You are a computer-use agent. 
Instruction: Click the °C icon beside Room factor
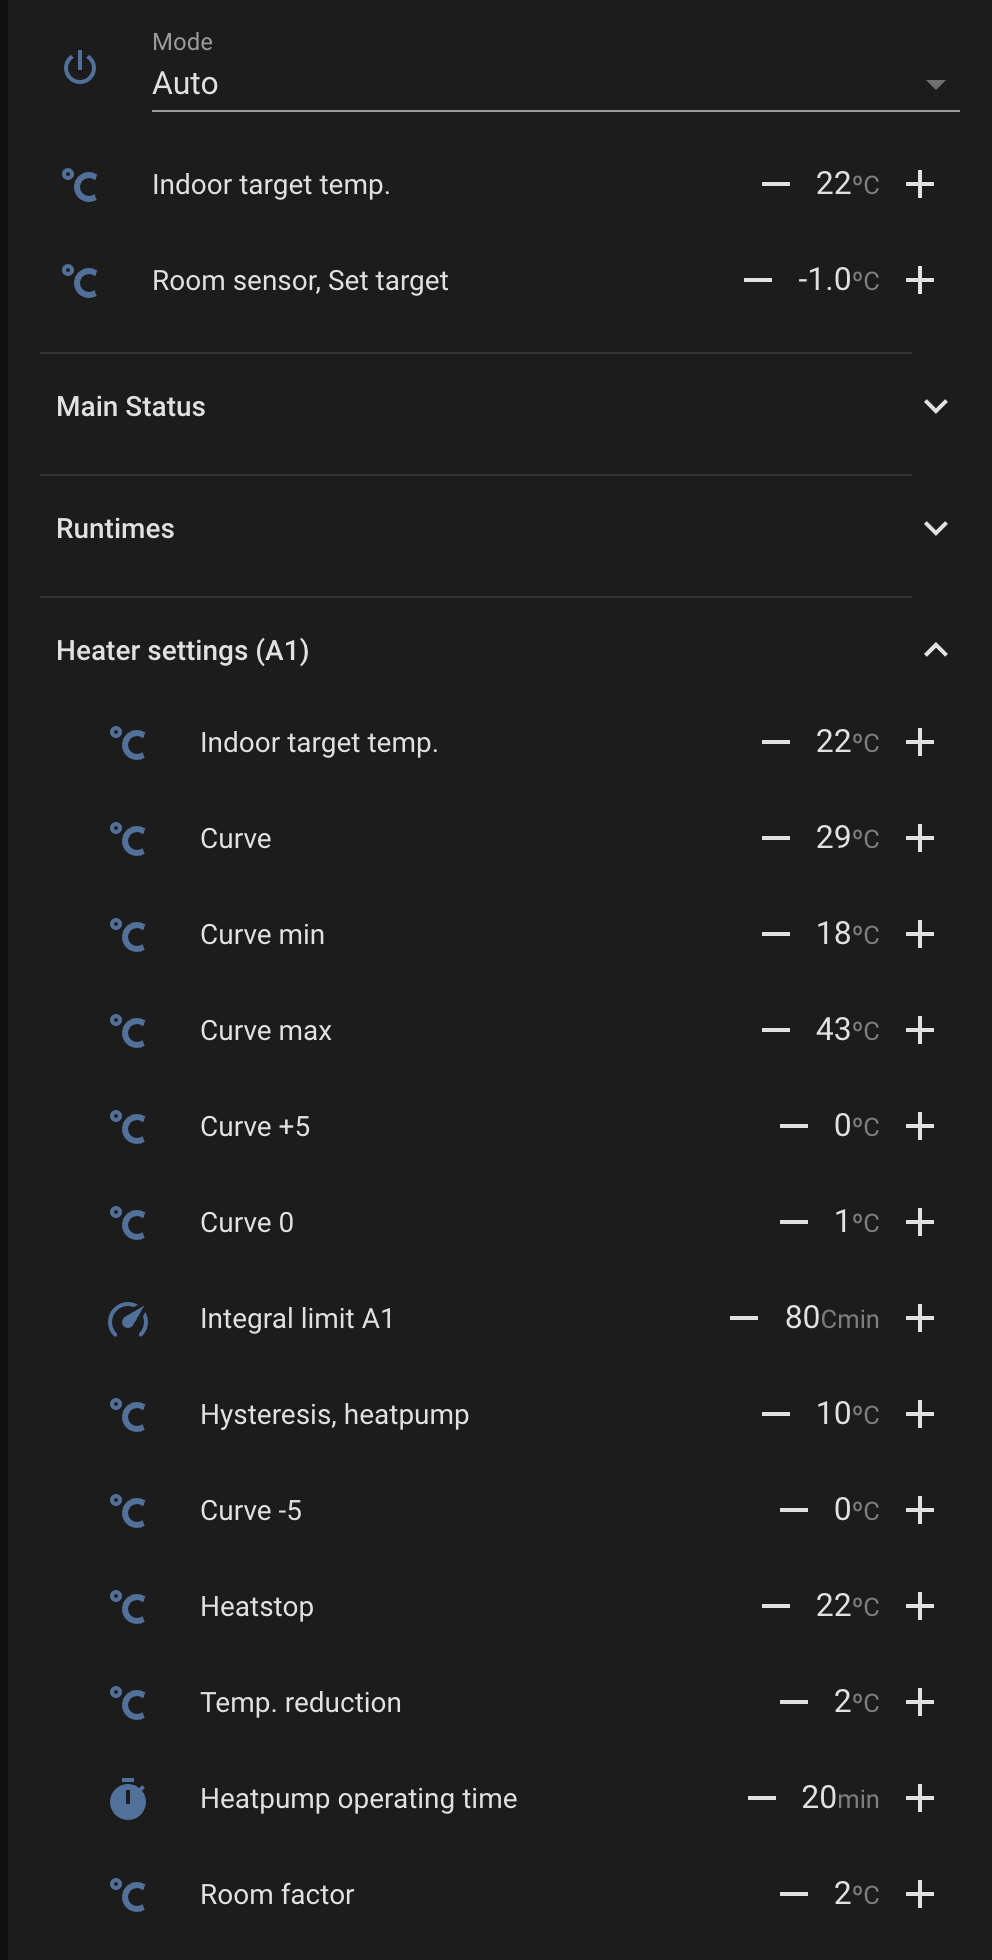(x=128, y=1895)
